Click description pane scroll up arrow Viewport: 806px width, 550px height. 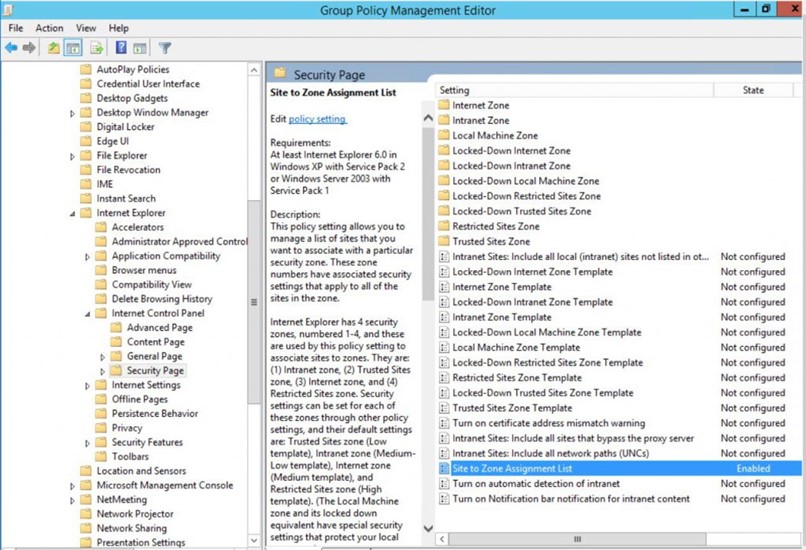click(428, 118)
